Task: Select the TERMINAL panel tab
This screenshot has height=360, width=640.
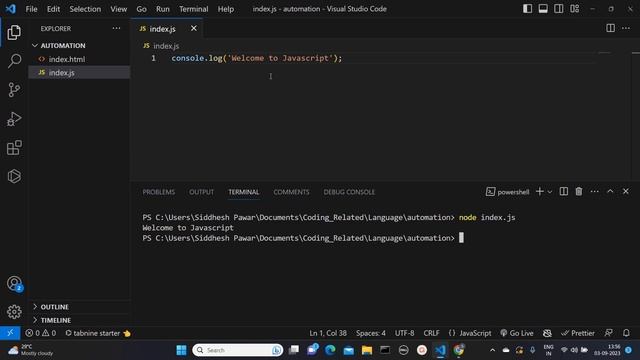Action: pos(243,192)
